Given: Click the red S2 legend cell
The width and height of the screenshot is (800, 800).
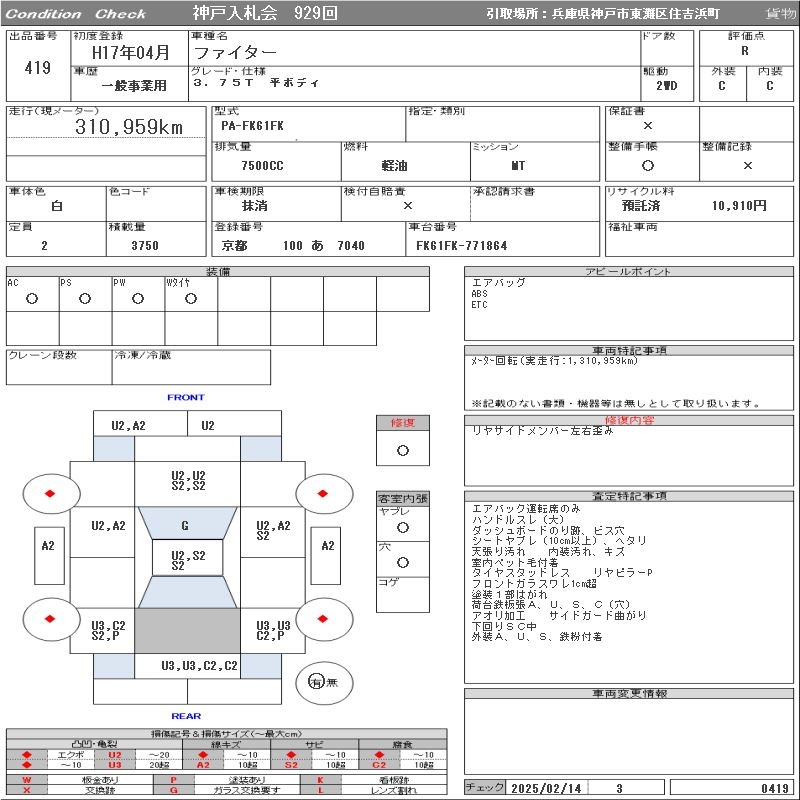Looking at the screenshot, I should coord(291,765).
